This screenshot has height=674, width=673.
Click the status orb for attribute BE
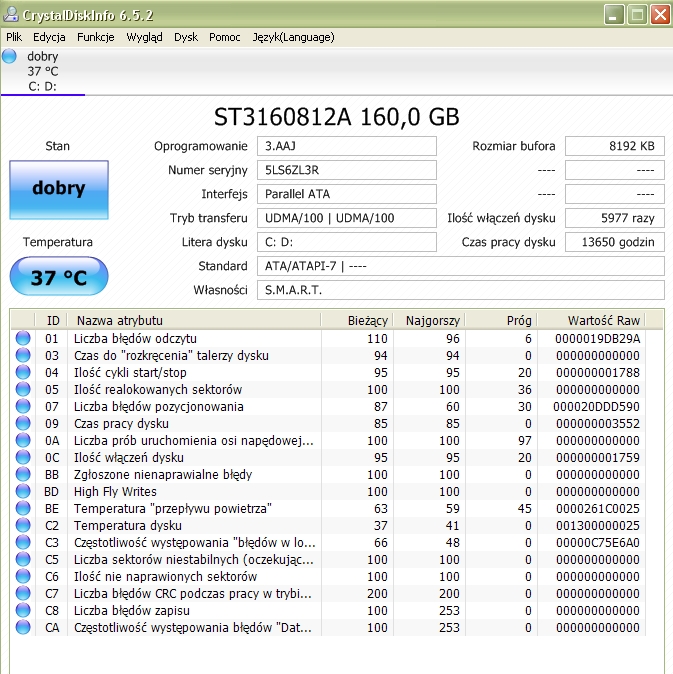coord(23,509)
